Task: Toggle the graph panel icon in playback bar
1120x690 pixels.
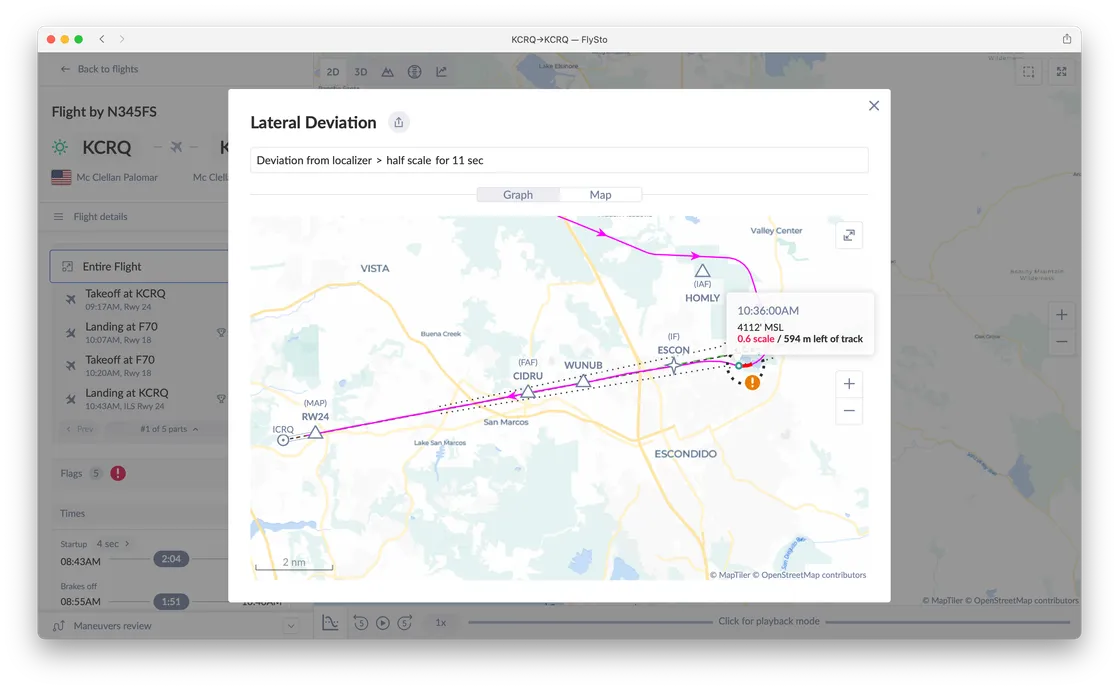Action: (x=330, y=623)
